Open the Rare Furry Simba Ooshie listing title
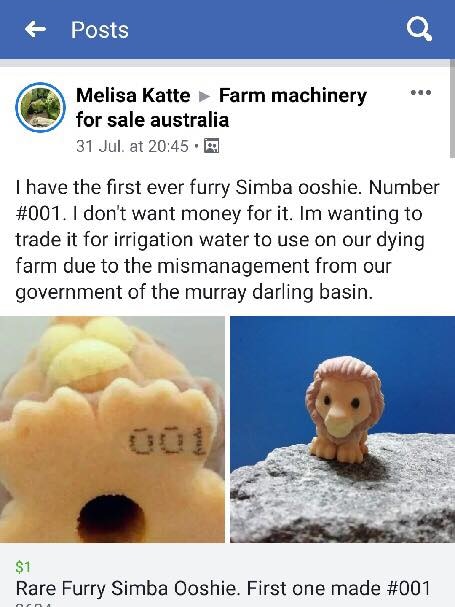The height and width of the screenshot is (607, 455). click(223, 588)
